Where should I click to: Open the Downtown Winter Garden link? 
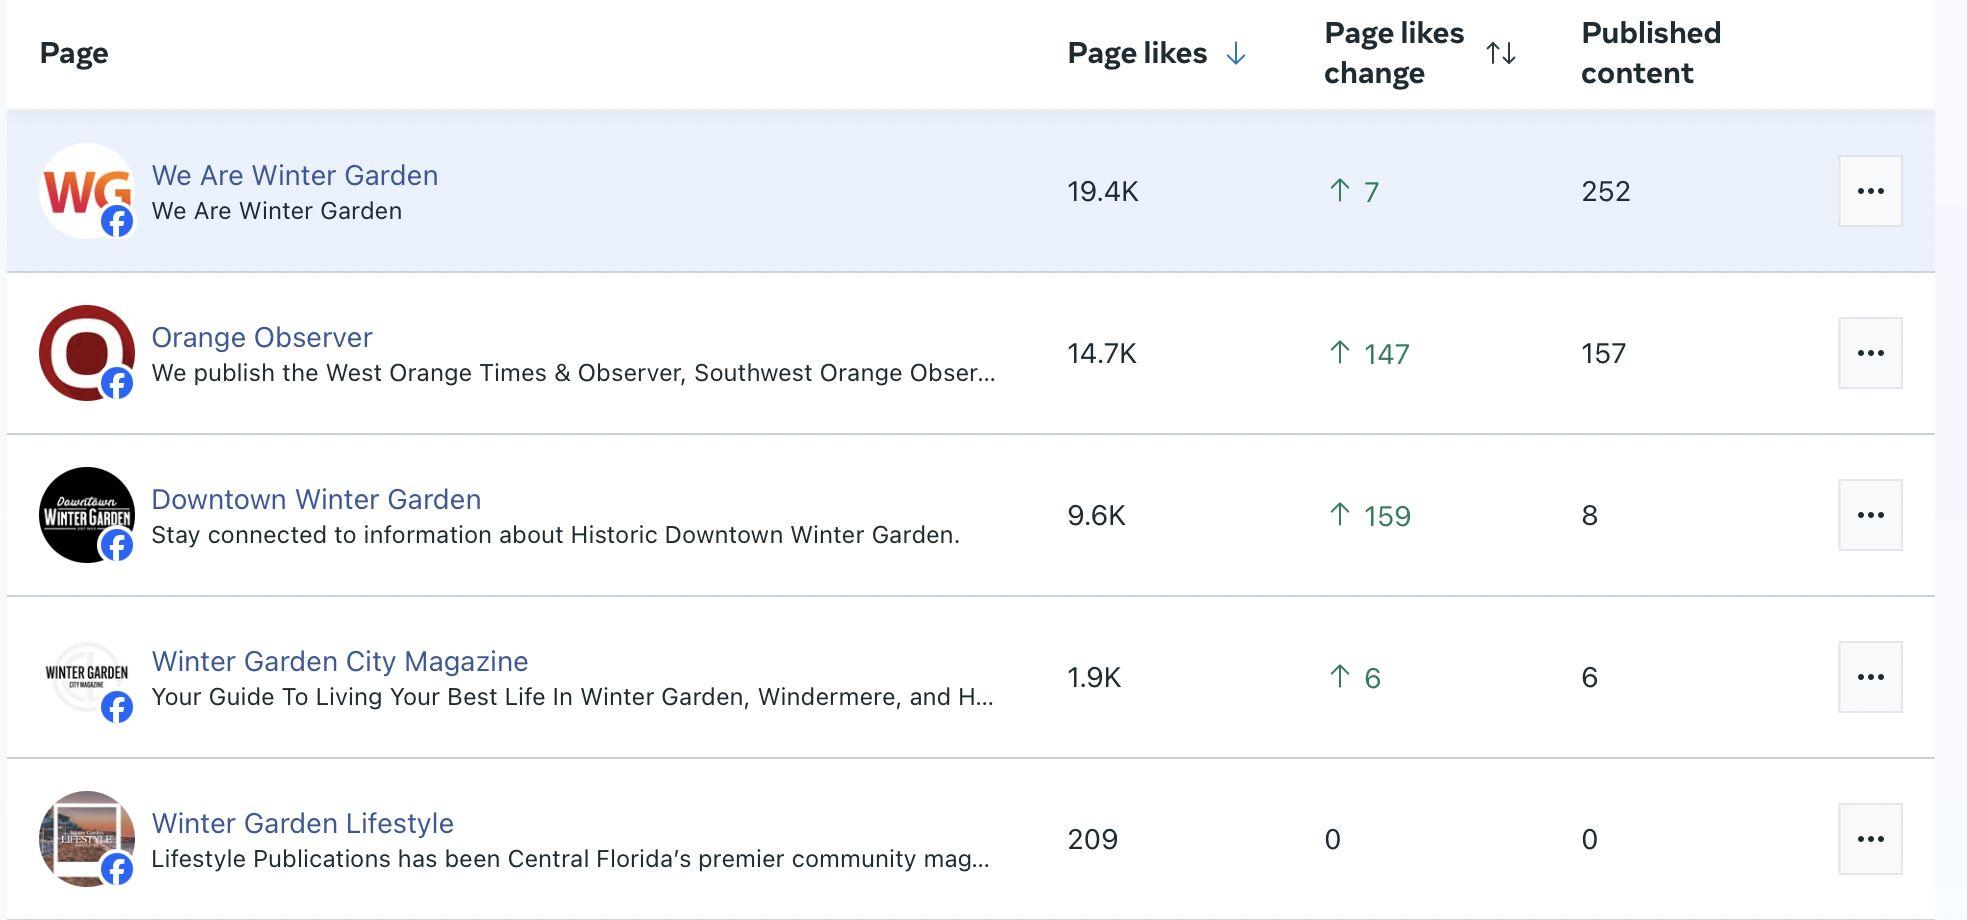point(316,499)
